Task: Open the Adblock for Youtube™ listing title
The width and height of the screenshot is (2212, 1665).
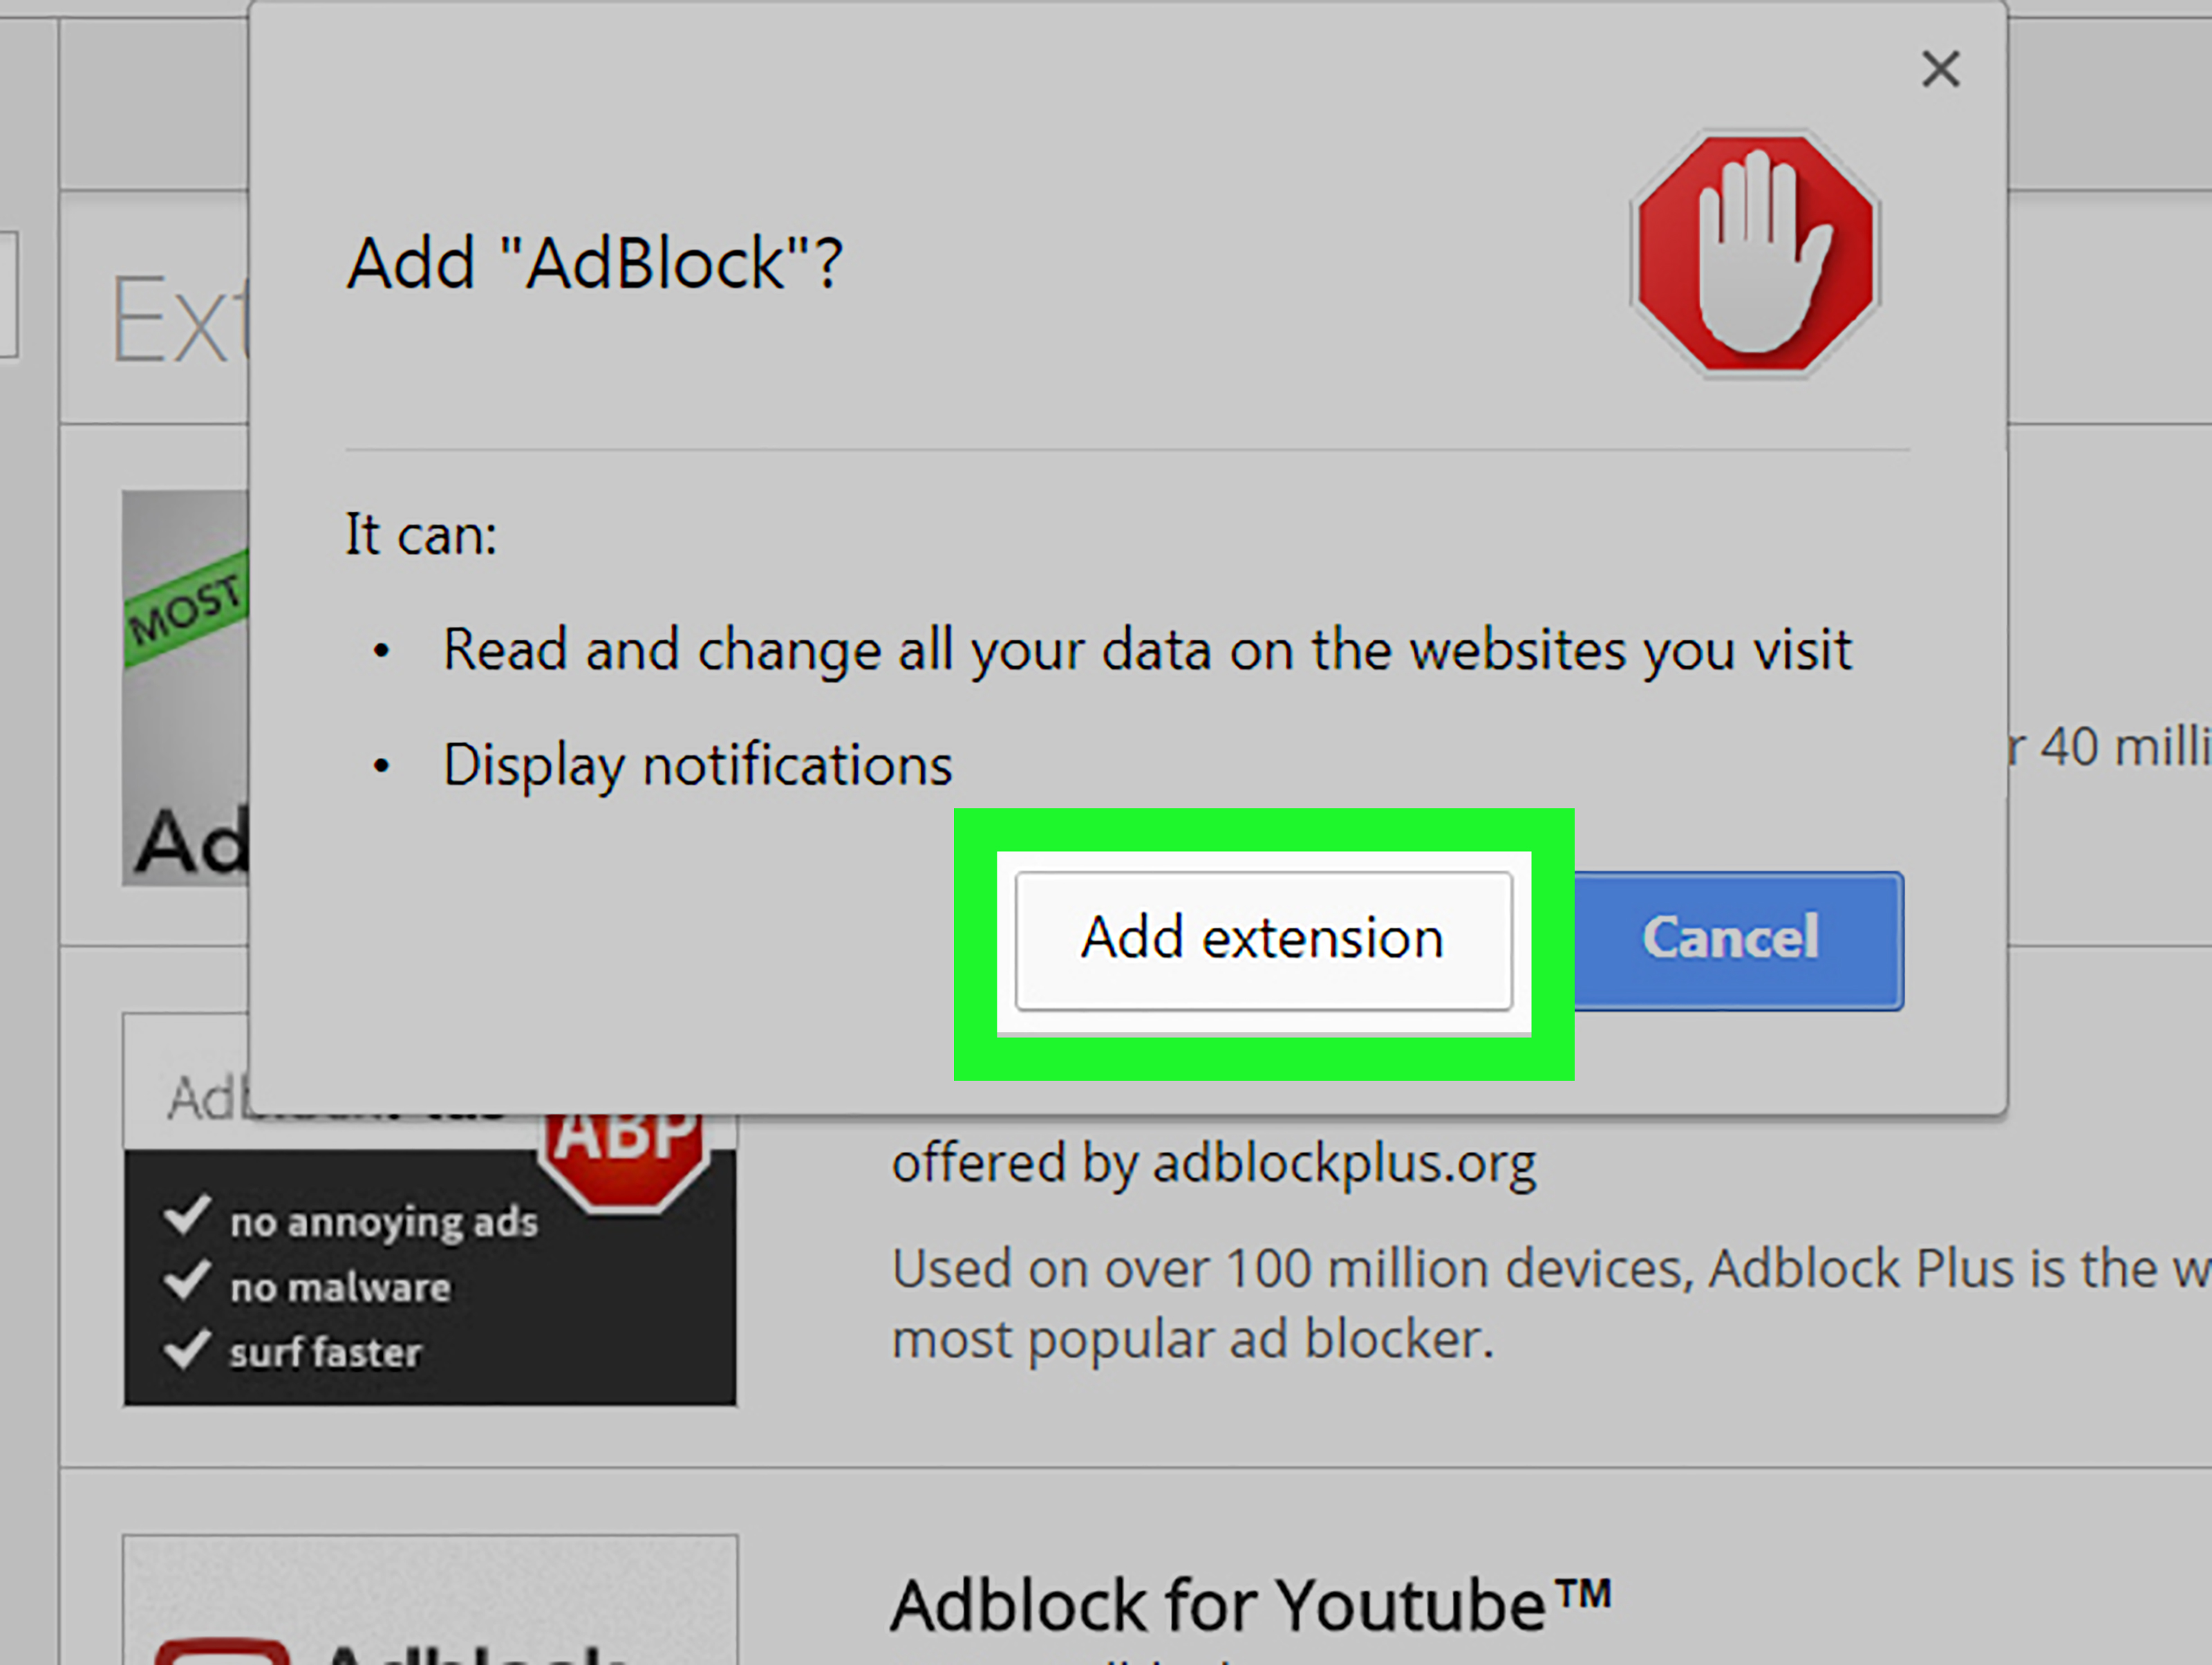Action: pyautogui.click(x=1250, y=1605)
